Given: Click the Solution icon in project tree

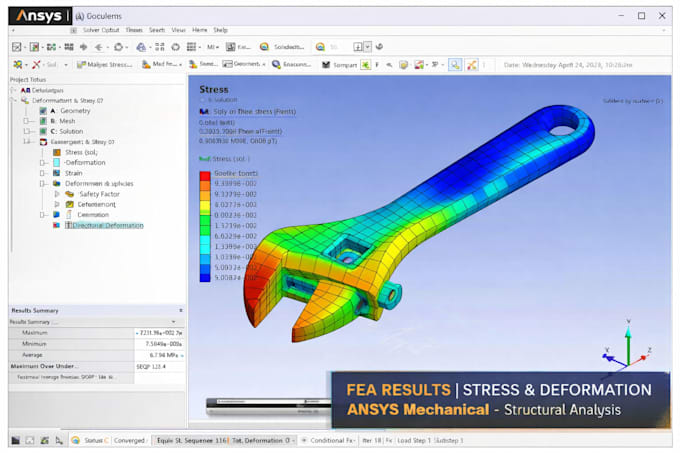Looking at the screenshot, I should click(43, 131).
